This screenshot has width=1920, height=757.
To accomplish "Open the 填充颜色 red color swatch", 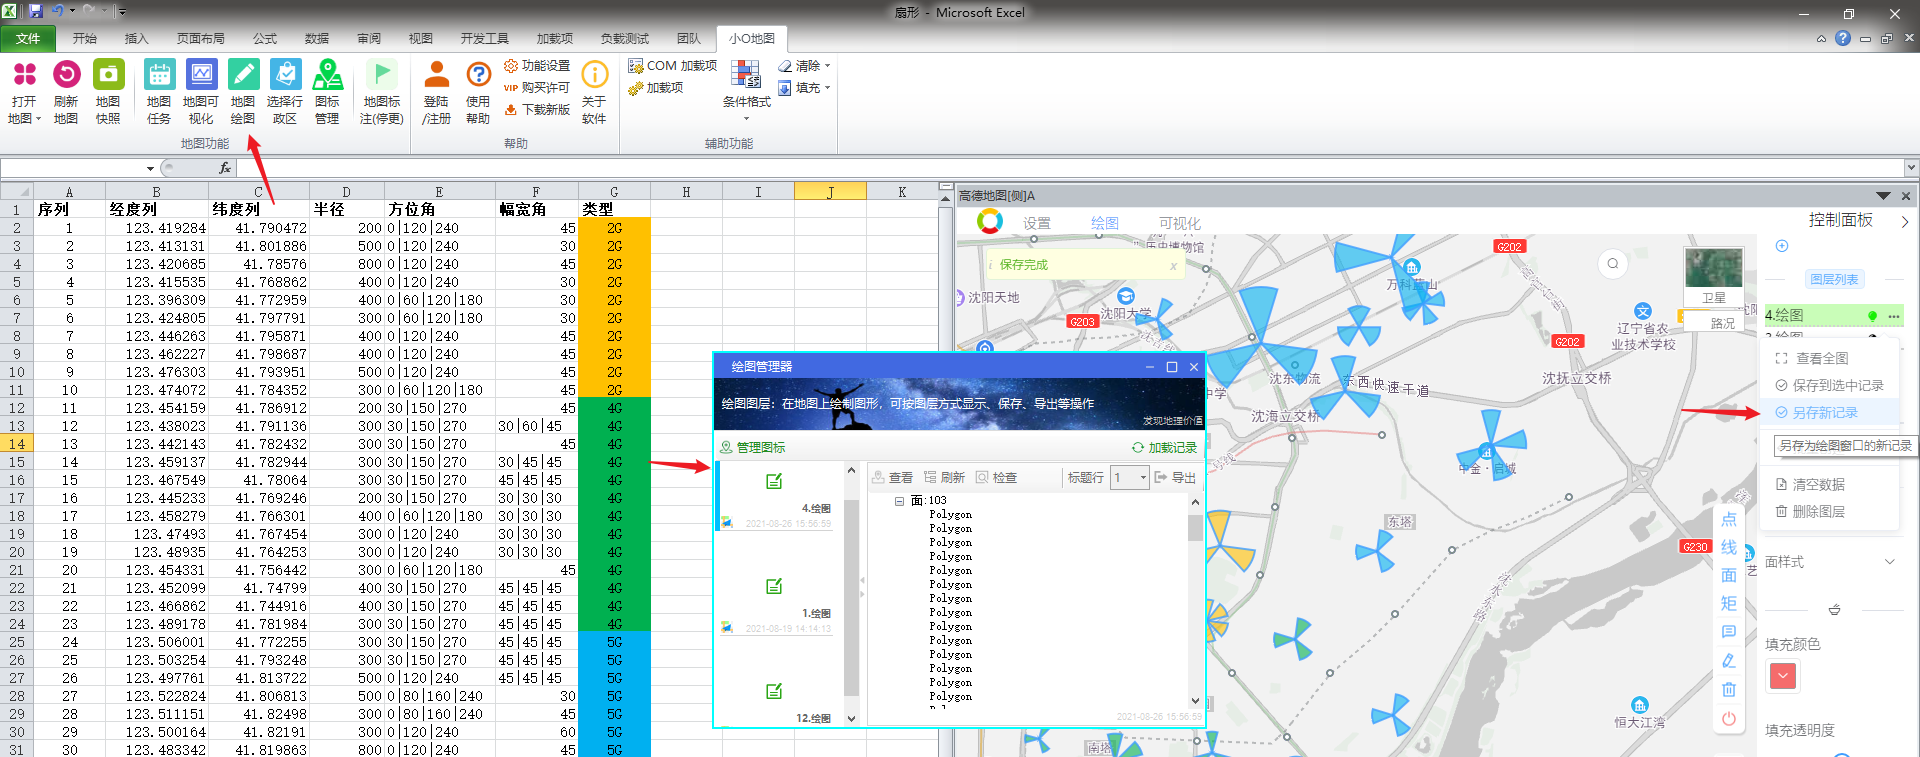I will click(1783, 677).
